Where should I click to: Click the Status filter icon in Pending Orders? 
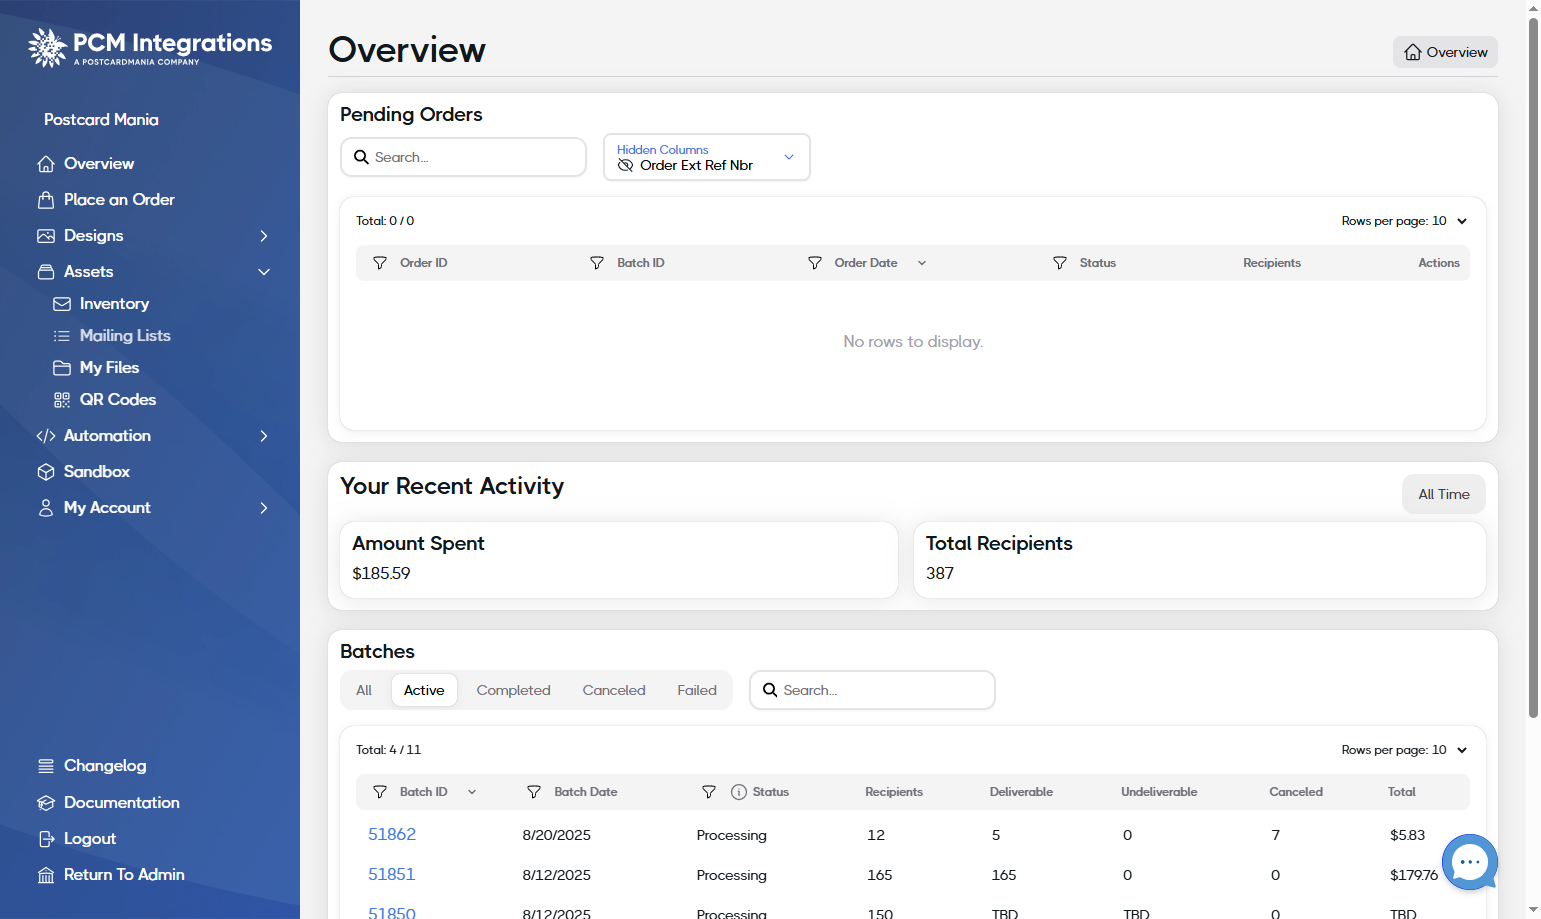(x=1060, y=263)
